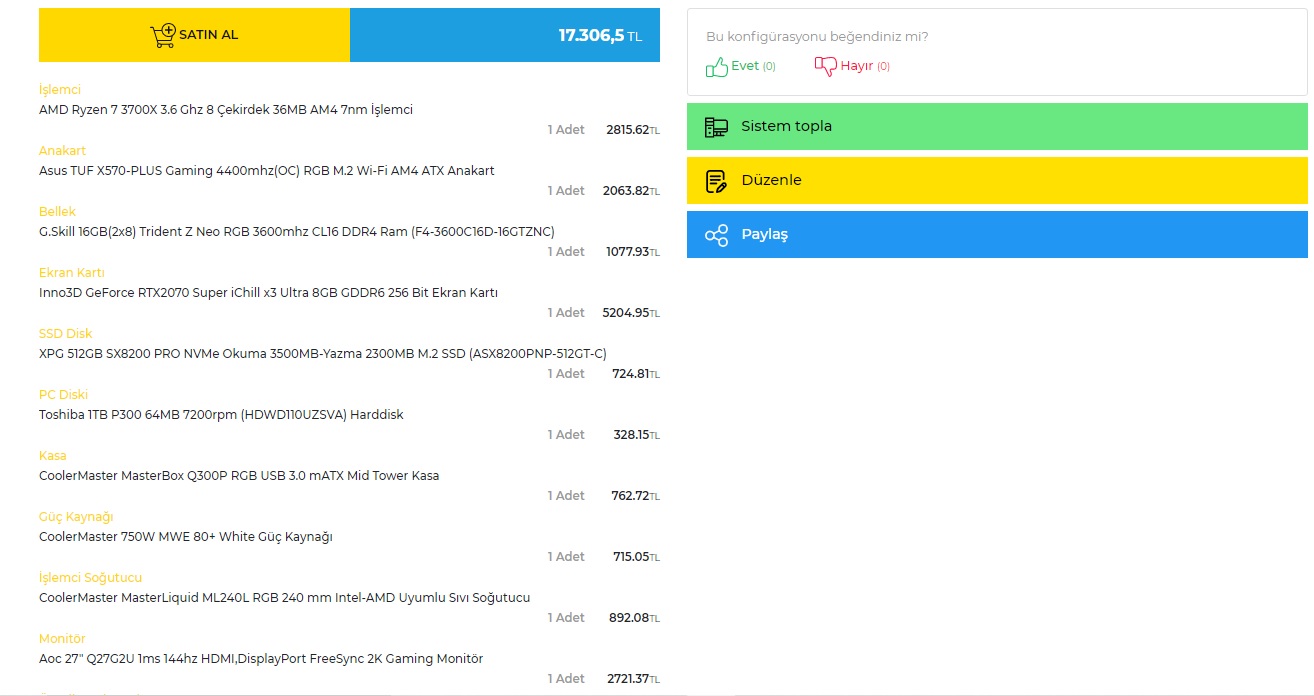The width and height of the screenshot is (1314, 696).
Task: Click XPG SX8200 PRO SSD name
Action: point(323,353)
